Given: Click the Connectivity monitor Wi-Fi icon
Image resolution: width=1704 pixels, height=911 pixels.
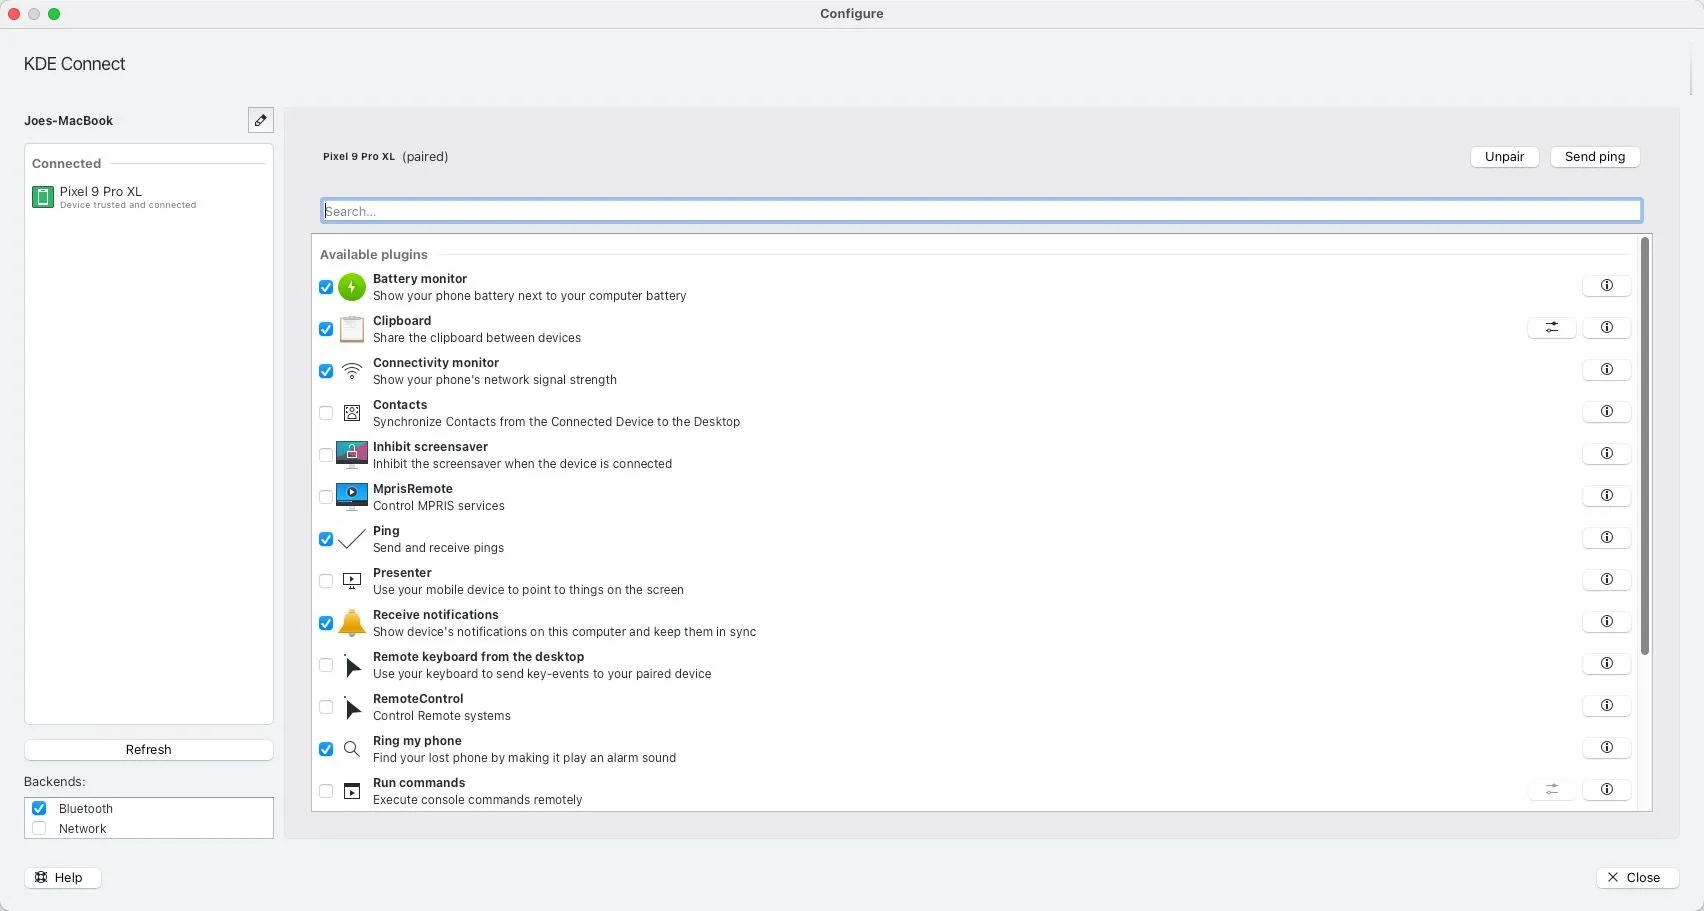Looking at the screenshot, I should click(352, 371).
